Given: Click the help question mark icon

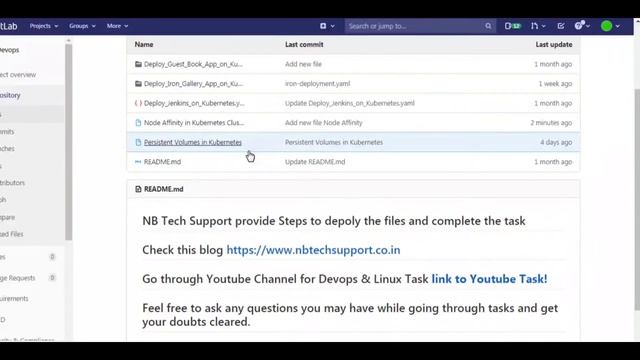Looking at the screenshot, I should pyautogui.click(x=579, y=25).
